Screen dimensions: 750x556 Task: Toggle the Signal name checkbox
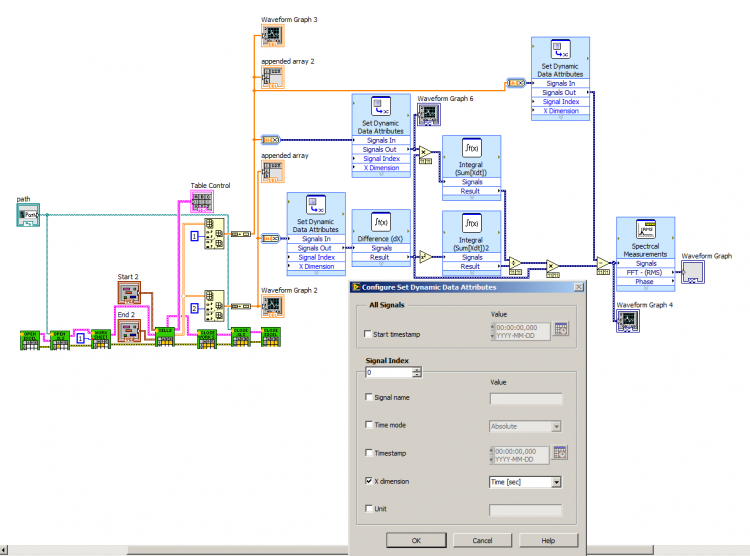point(368,397)
